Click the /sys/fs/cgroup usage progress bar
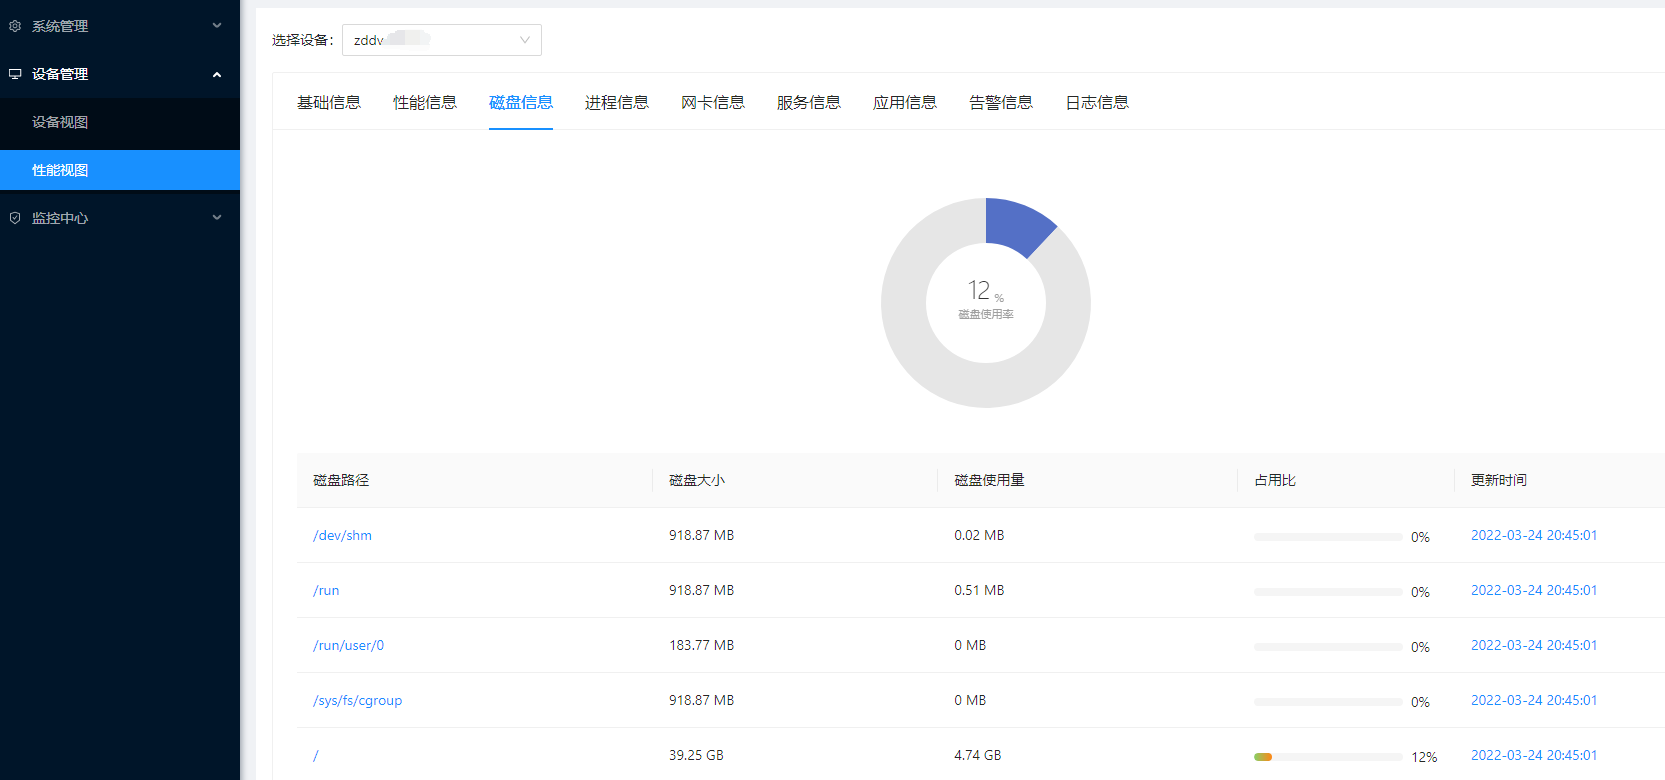1665x780 pixels. (1328, 702)
